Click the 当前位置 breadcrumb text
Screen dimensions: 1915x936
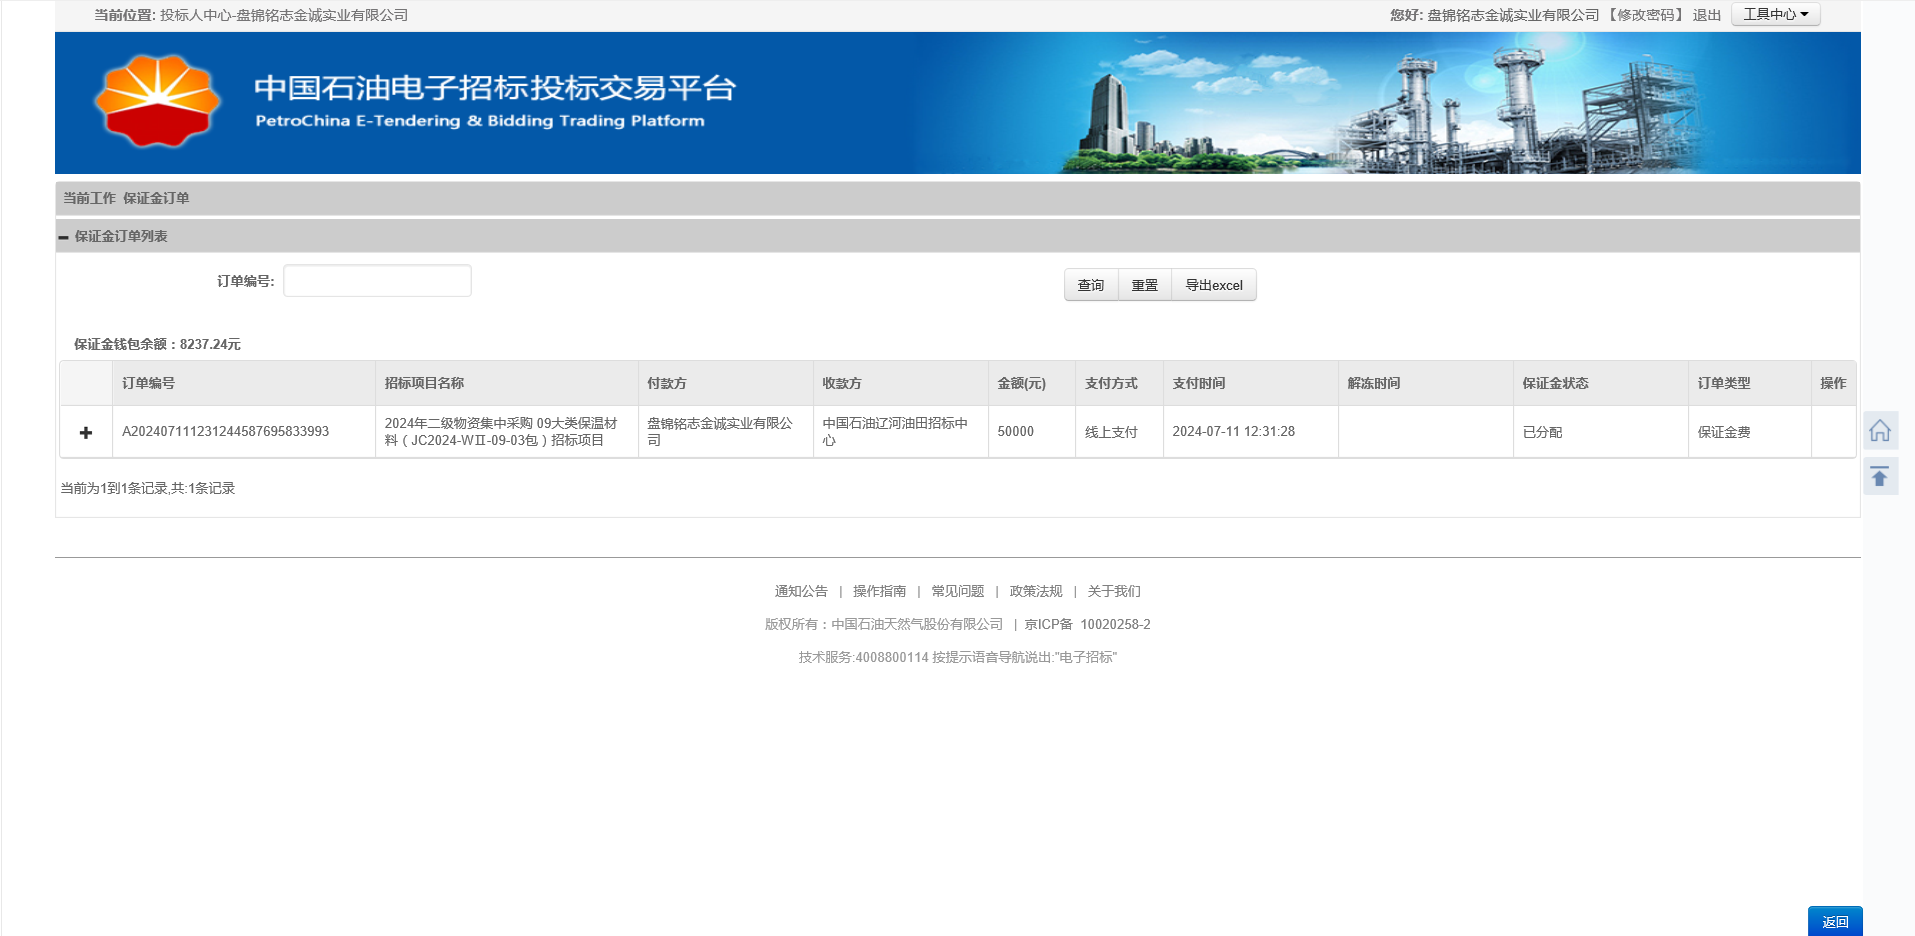tap(251, 15)
